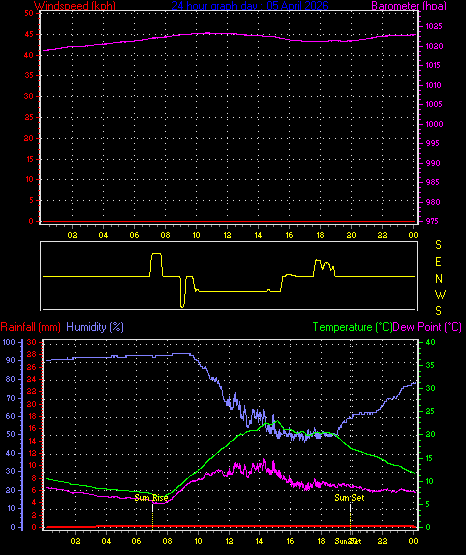Click the sunrise dotted marker line
466x555 pixels.
[x=153, y=516]
